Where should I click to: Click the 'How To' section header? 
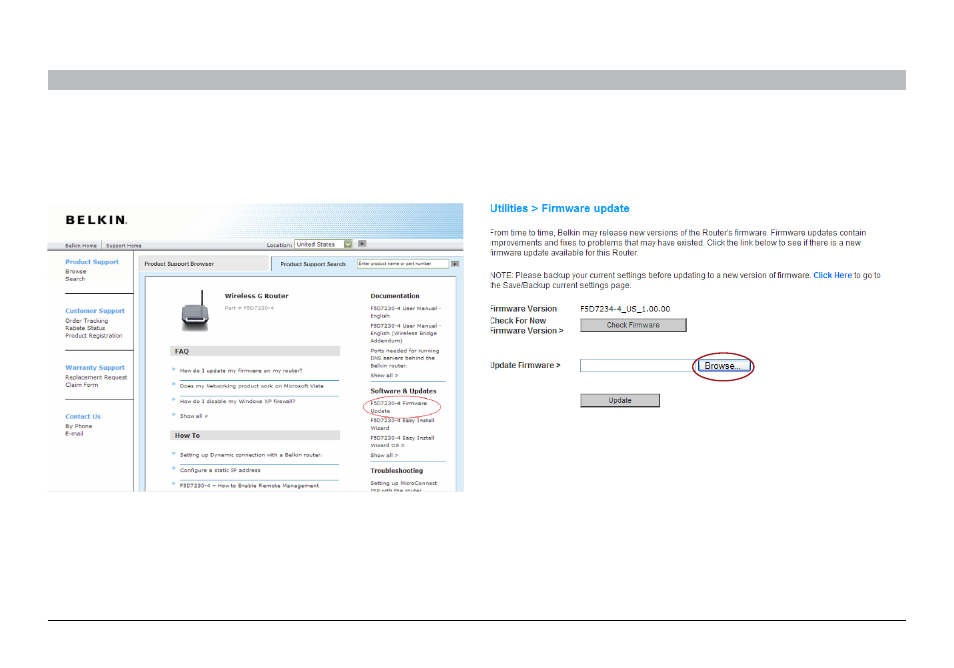(255, 436)
